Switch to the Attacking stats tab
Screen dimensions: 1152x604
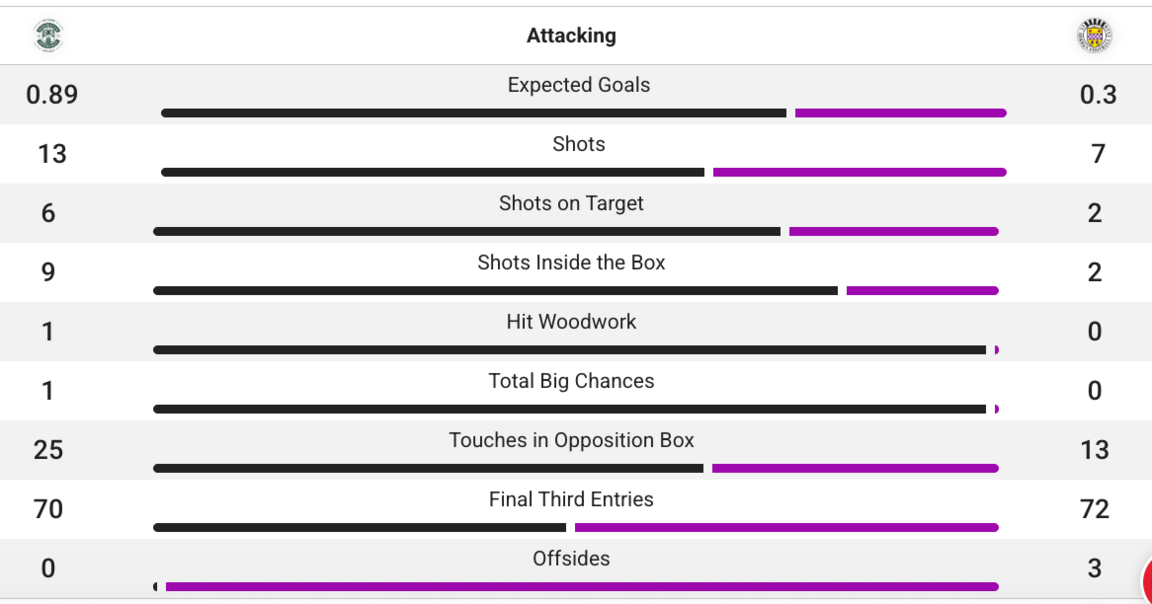pos(571,35)
